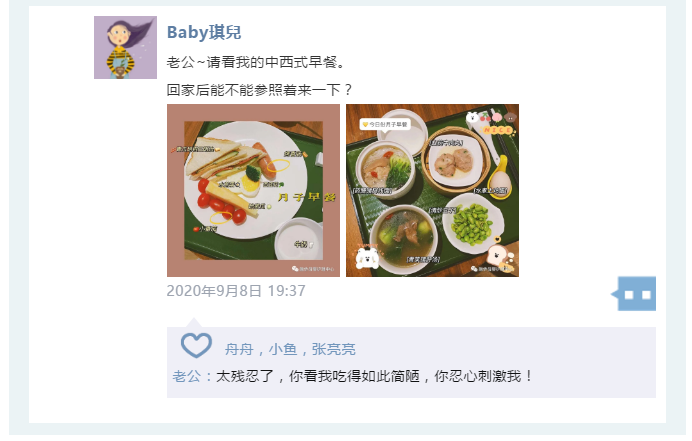This screenshot has height=441, width=692.
Task: Open 张亮亮 in the likes list
Action: point(334,350)
